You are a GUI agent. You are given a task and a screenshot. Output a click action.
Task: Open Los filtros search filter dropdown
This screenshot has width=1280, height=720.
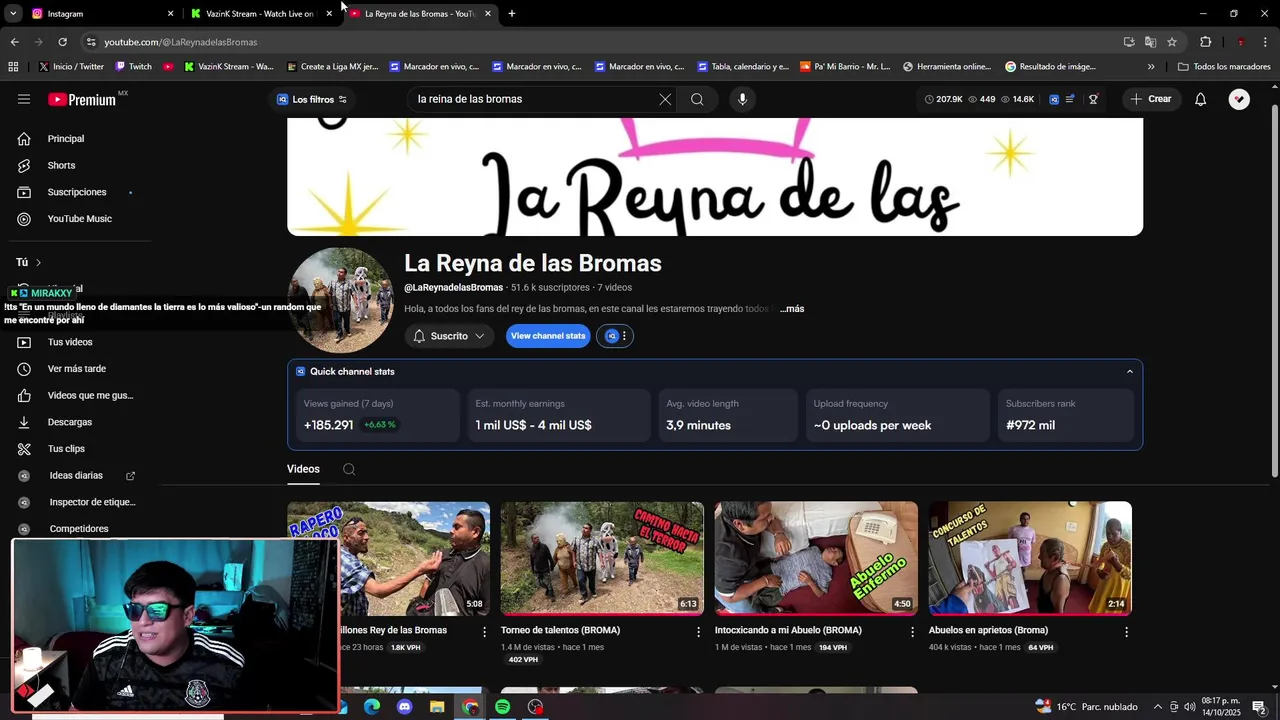[312, 99]
